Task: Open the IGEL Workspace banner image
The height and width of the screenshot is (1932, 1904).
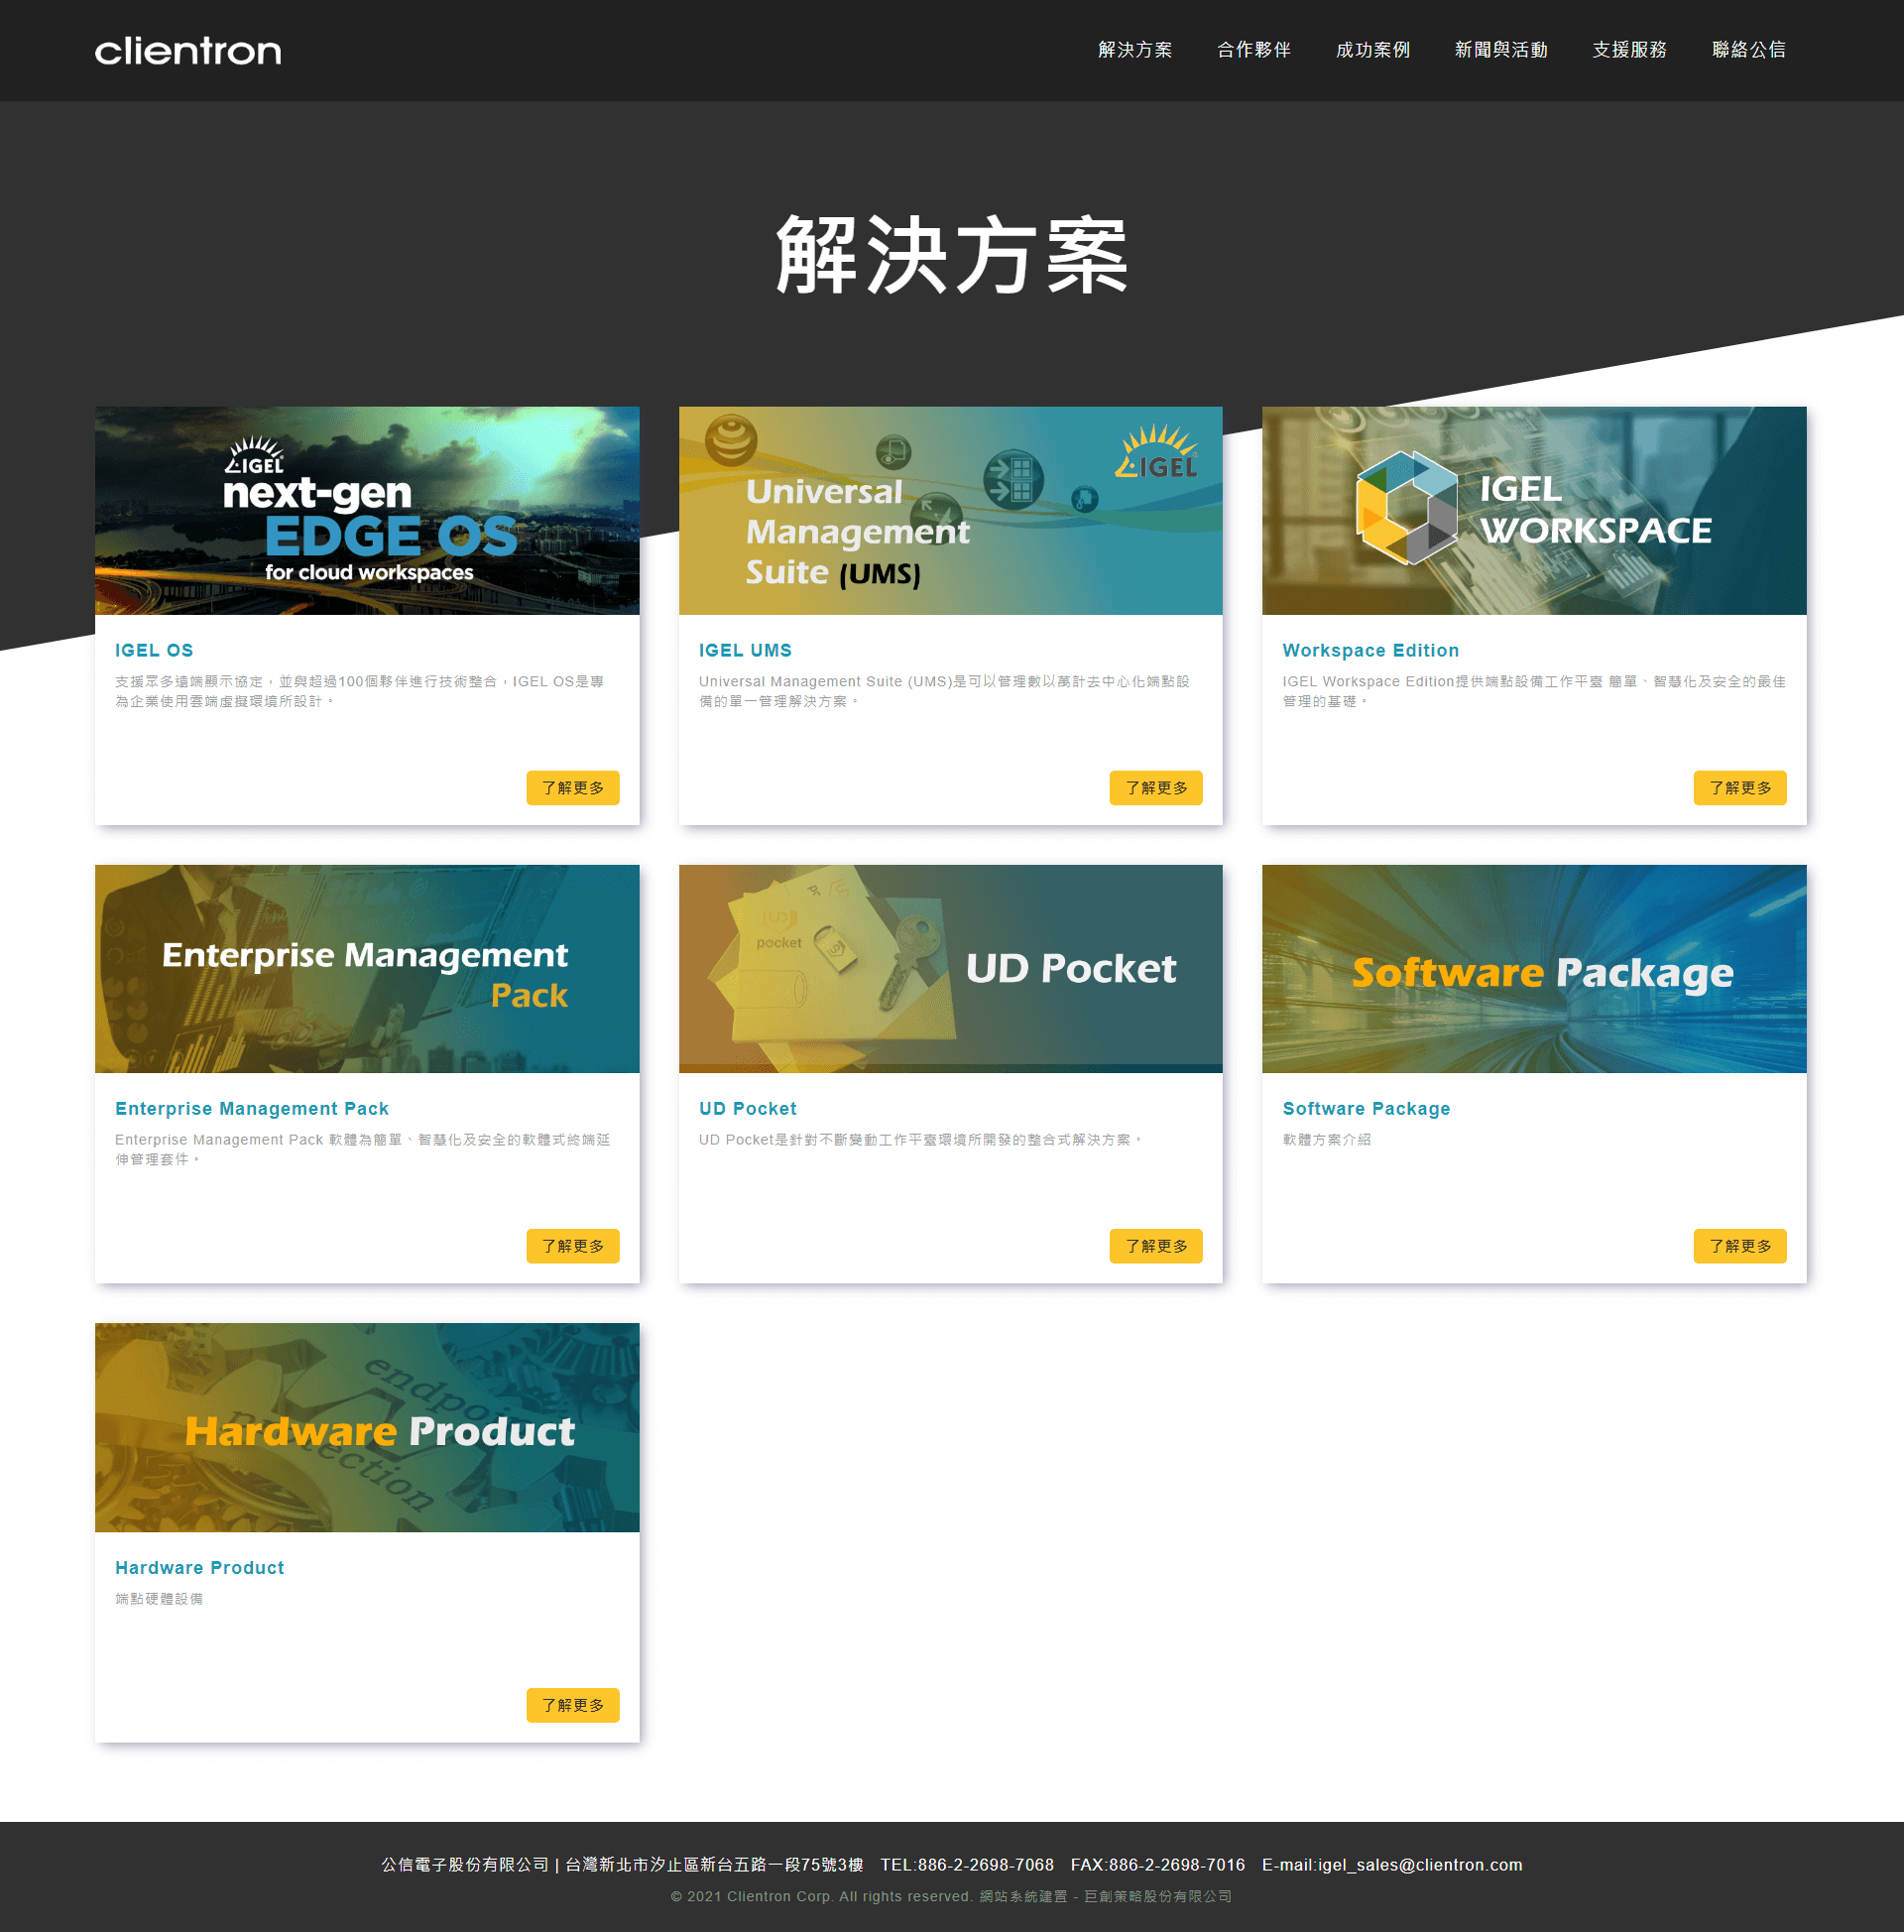Action: (x=1534, y=511)
